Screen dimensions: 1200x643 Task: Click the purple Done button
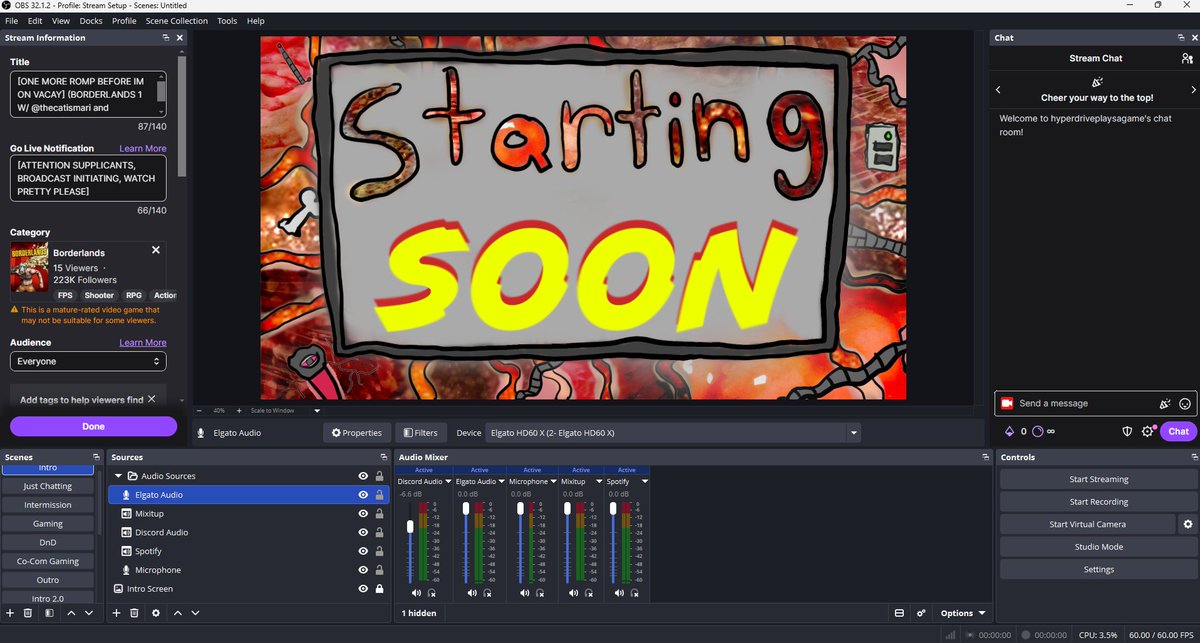click(93, 426)
